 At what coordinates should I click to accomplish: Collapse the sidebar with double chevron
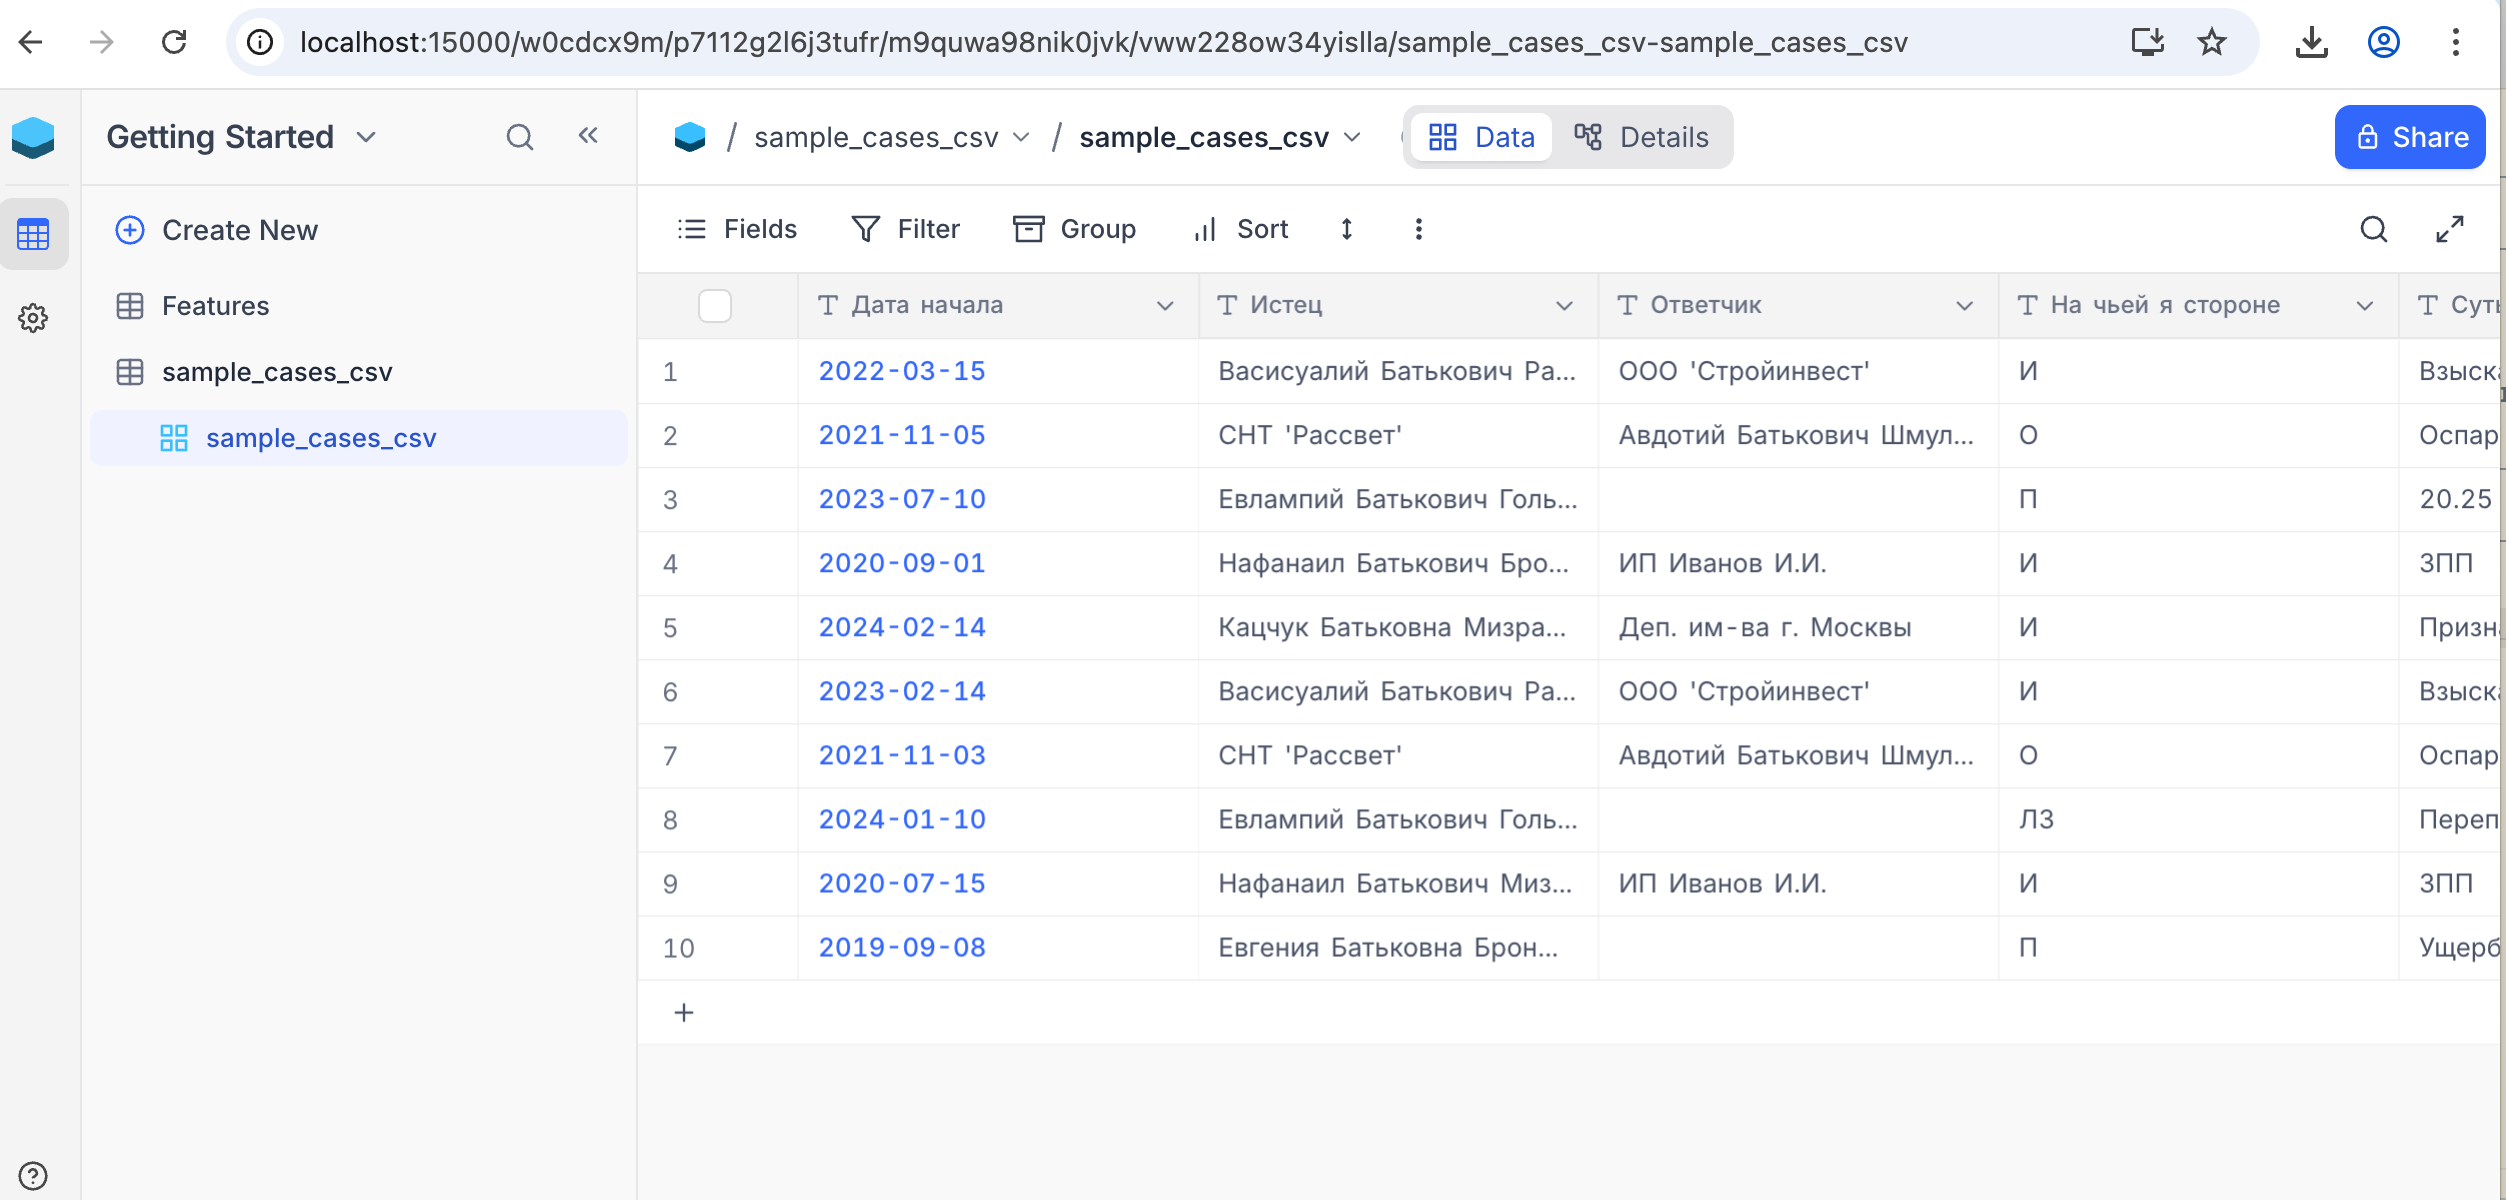tap(588, 136)
